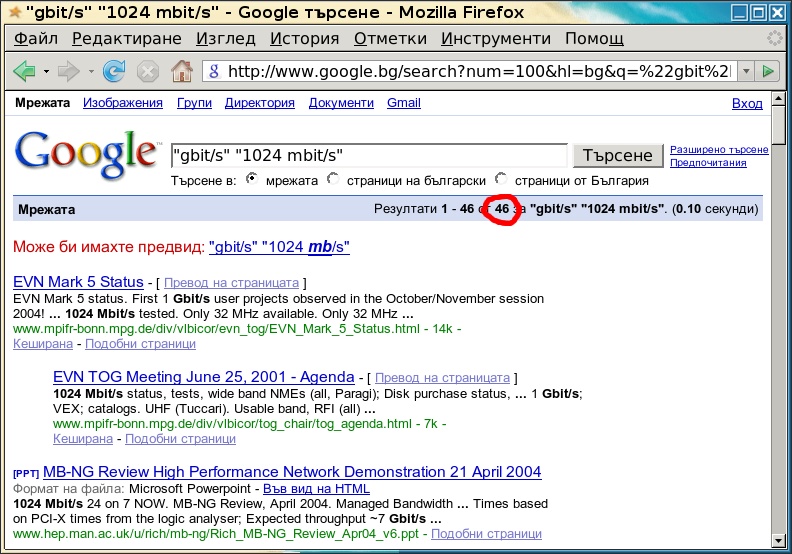Go to the Home page icon
792x554 pixels.
pos(182,71)
